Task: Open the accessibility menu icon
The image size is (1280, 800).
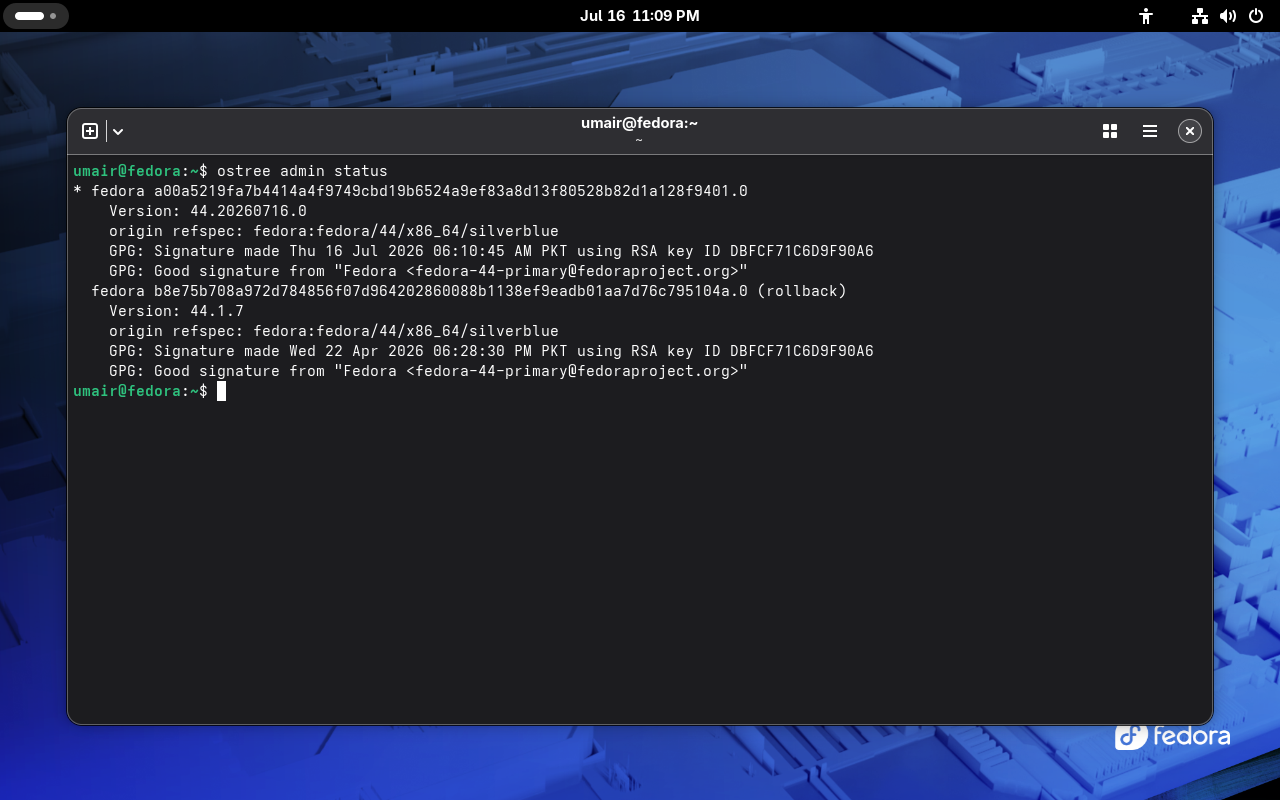Action: [x=1146, y=16]
